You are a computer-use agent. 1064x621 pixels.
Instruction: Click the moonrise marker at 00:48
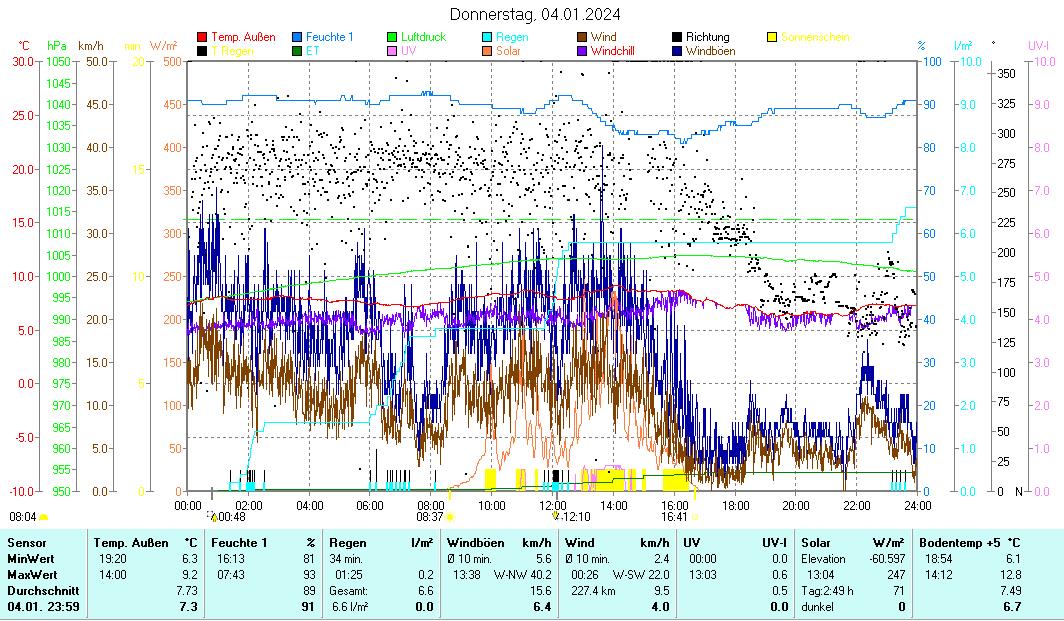[x=213, y=516]
